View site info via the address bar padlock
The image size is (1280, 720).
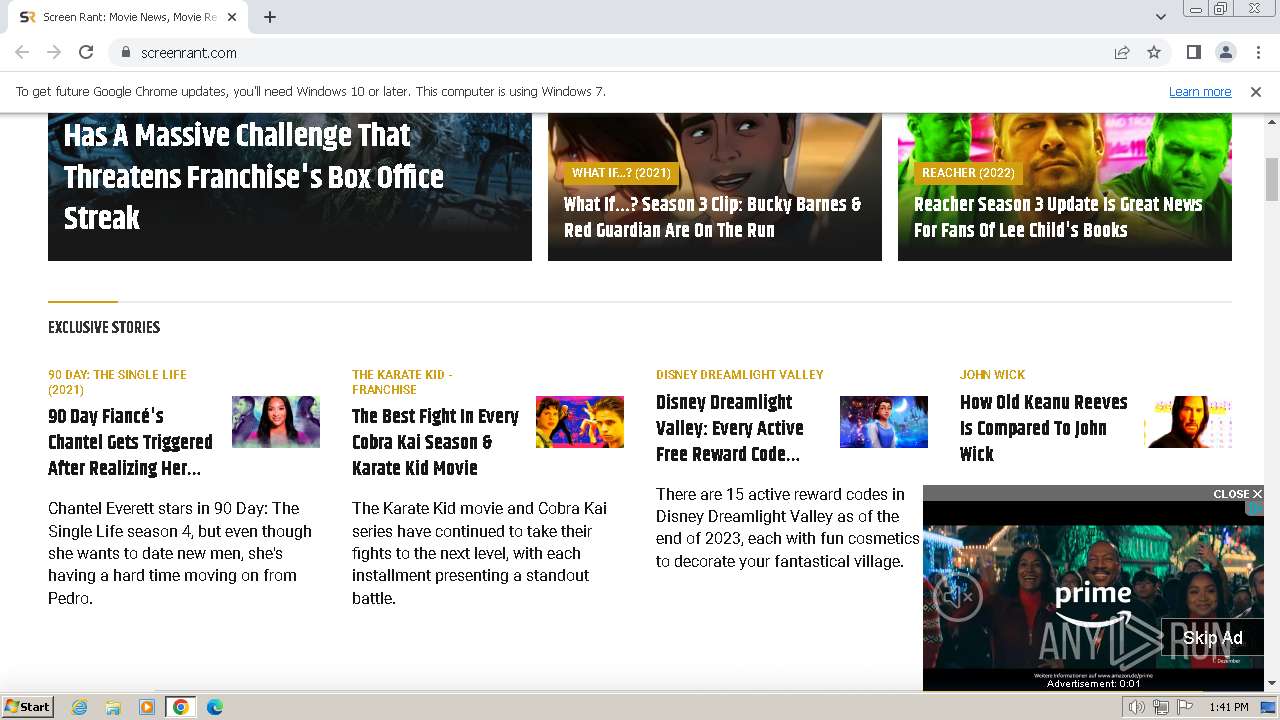pyautogui.click(x=125, y=52)
